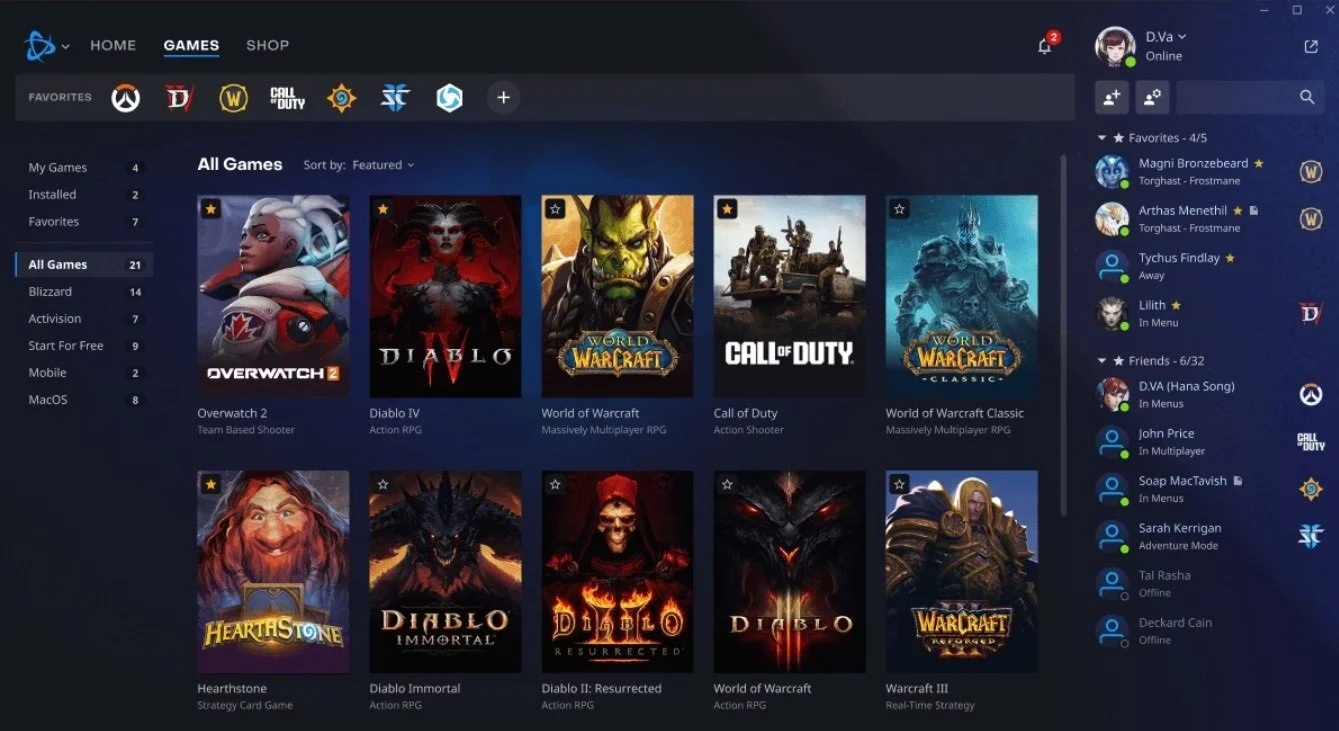Select the GAMES tab

[x=191, y=45]
